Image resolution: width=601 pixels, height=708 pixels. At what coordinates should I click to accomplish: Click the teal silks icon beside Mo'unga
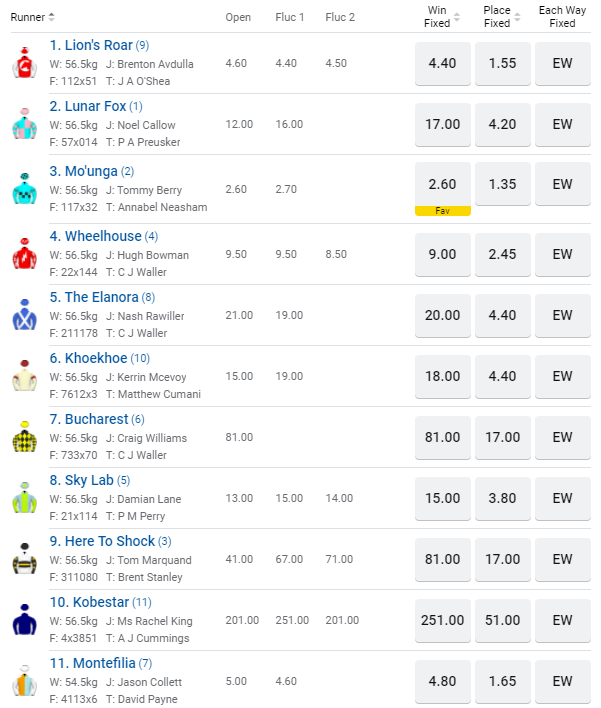[x=23, y=187]
